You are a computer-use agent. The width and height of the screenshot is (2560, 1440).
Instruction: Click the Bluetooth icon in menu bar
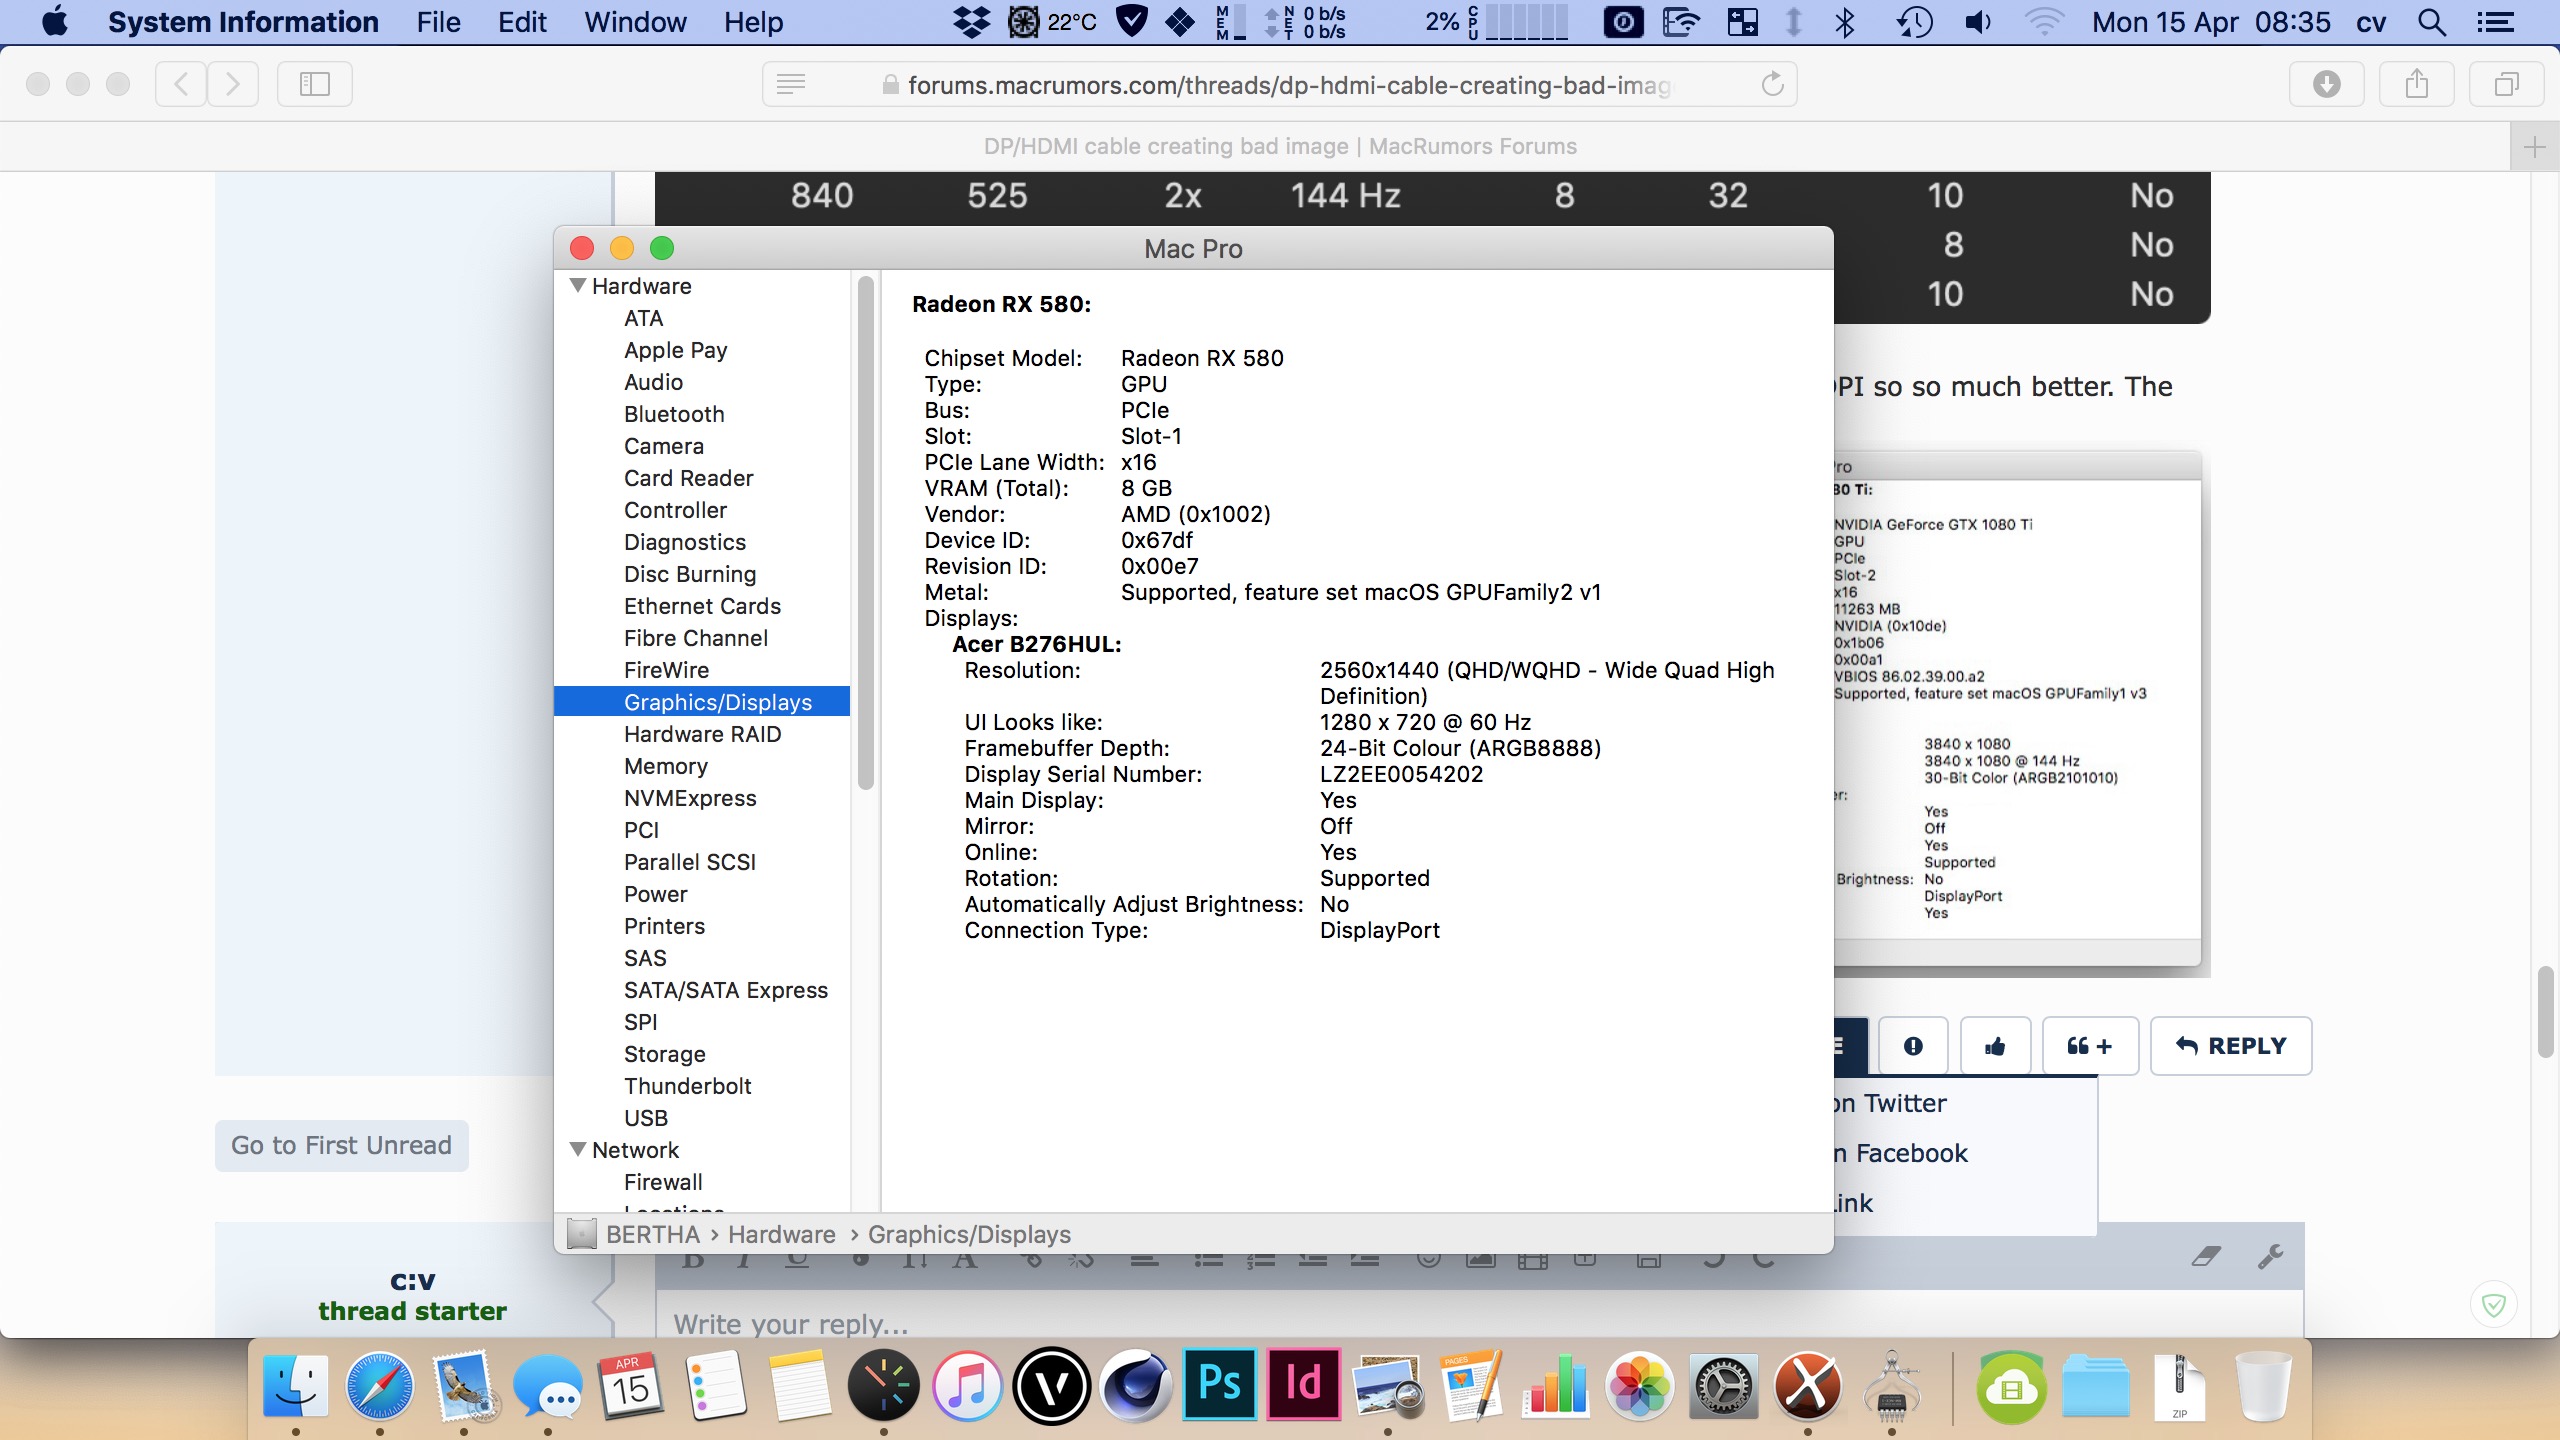tap(1845, 22)
